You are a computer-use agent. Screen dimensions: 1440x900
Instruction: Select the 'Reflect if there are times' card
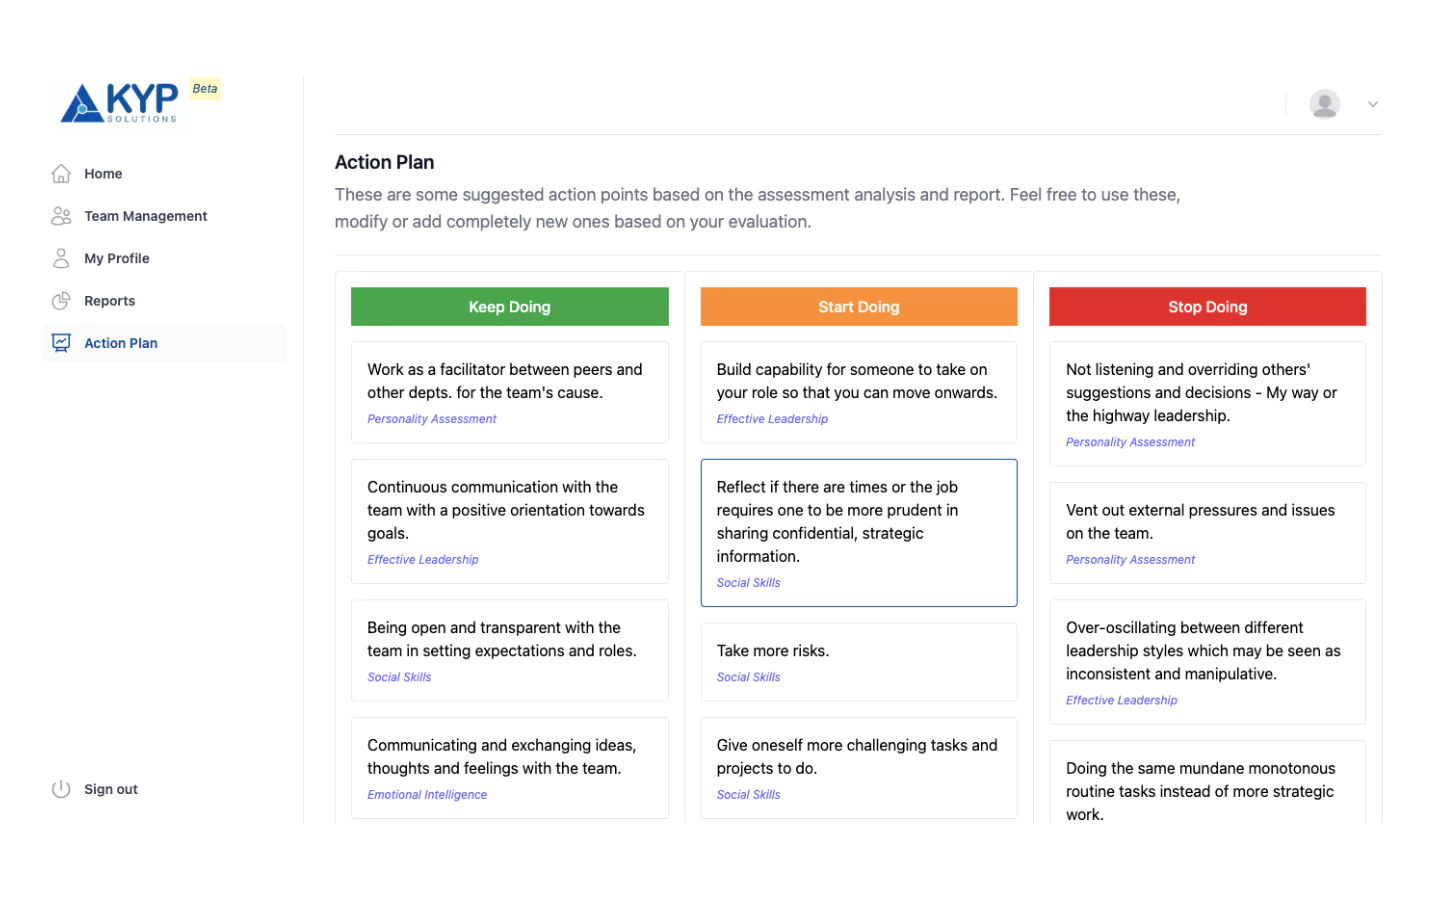[x=858, y=532]
